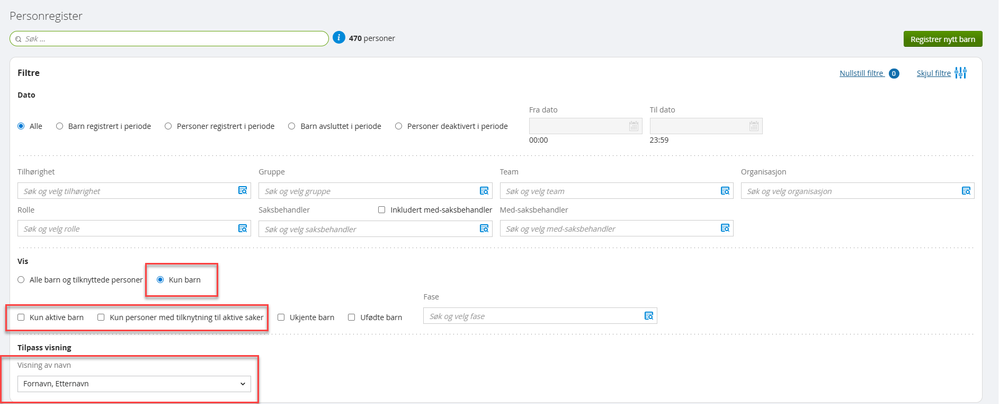Select Barn avsluttet i periode
The width and height of the screenshot is (999, 404).
(x=292, y=126)
